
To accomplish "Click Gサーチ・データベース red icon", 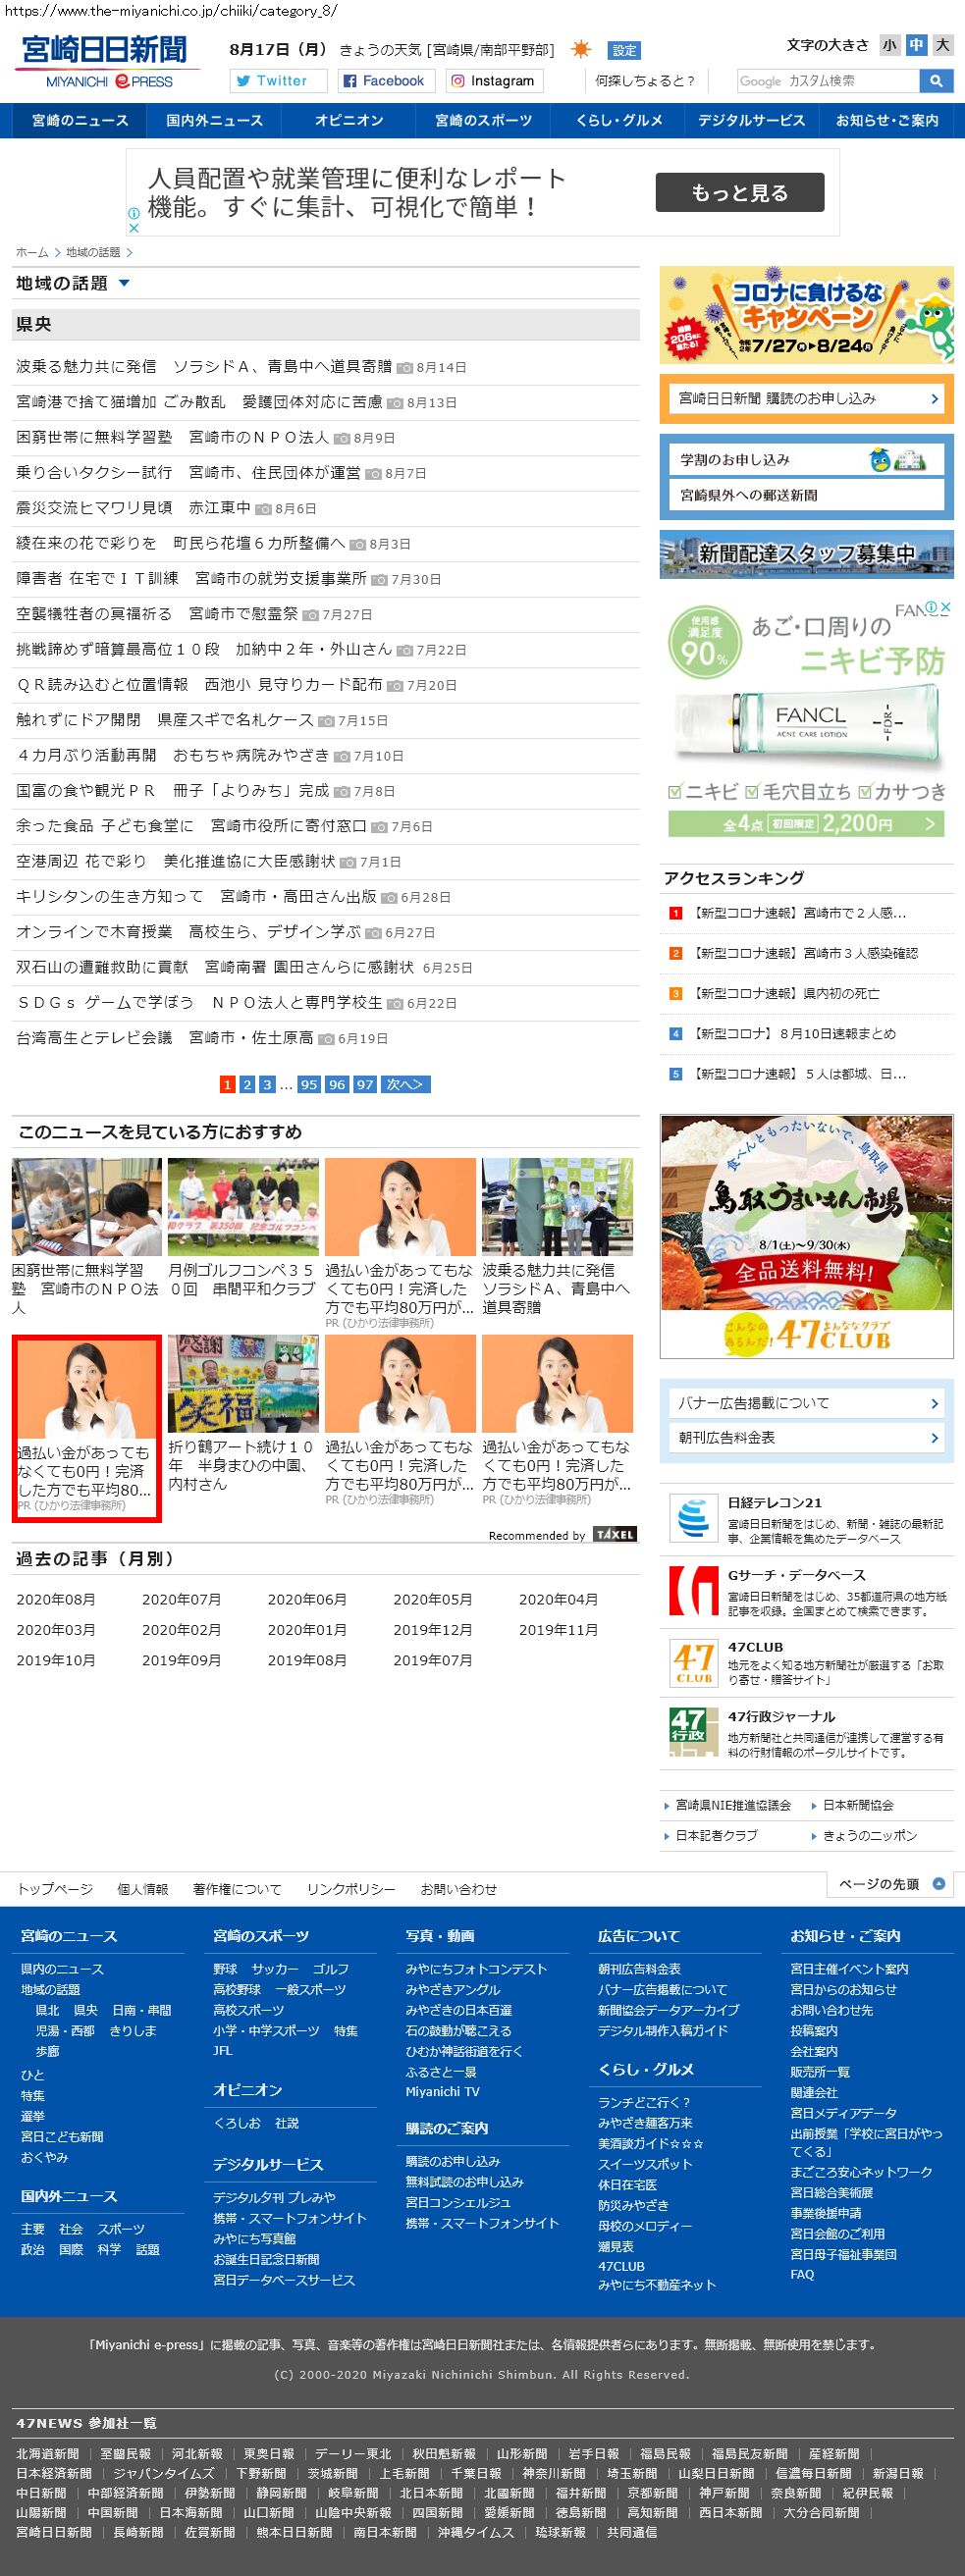I will (x=693, y=1591).
